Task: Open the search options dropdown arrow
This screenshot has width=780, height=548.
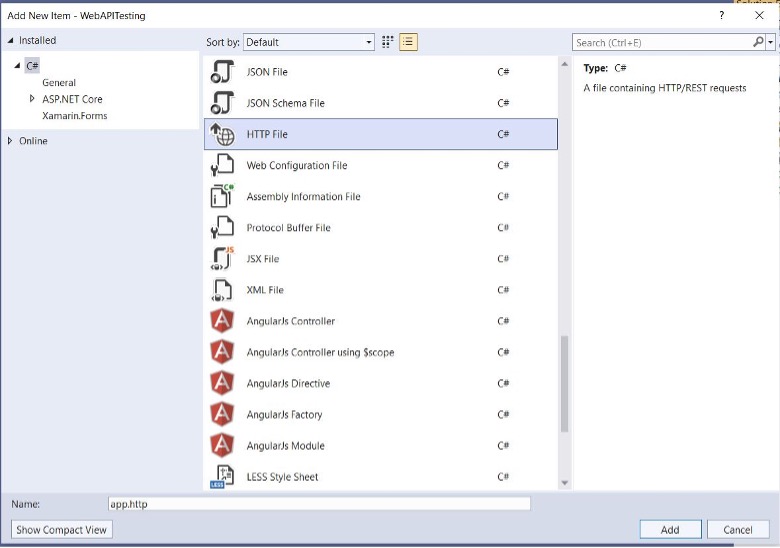Action: tap(770, 42)
